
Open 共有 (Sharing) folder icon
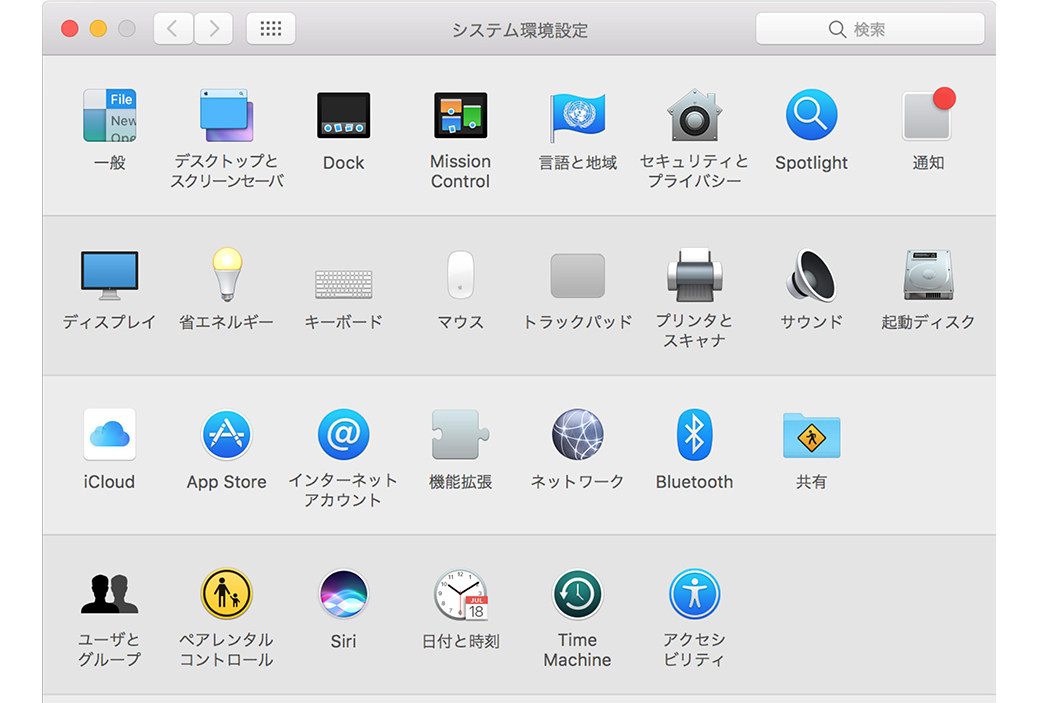point(812,436)
